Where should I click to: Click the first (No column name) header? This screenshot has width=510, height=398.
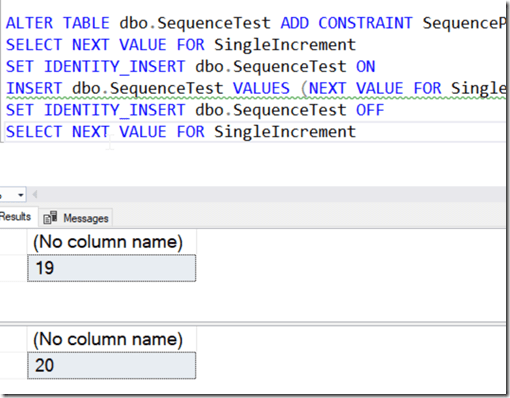click(111, 242)
